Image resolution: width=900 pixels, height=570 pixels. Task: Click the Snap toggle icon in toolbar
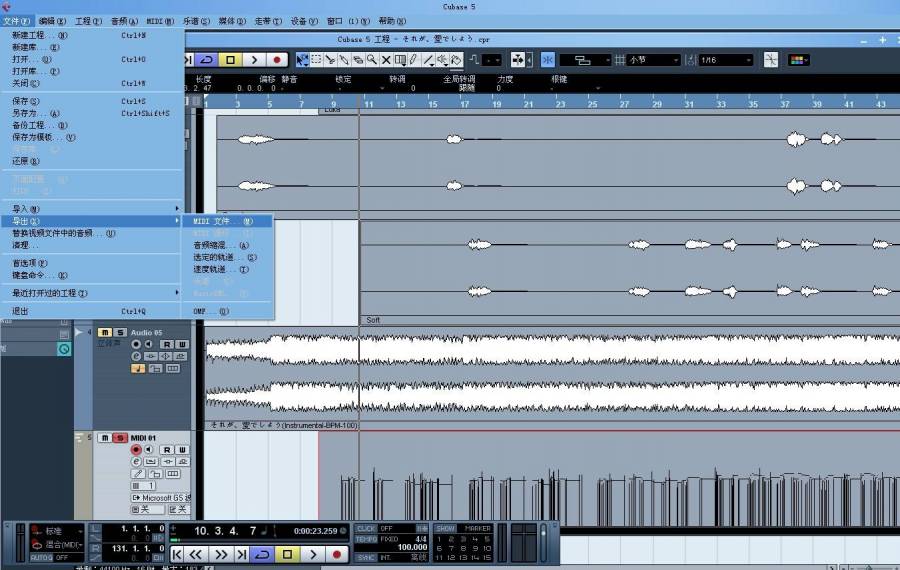click(x=548, y=60)
